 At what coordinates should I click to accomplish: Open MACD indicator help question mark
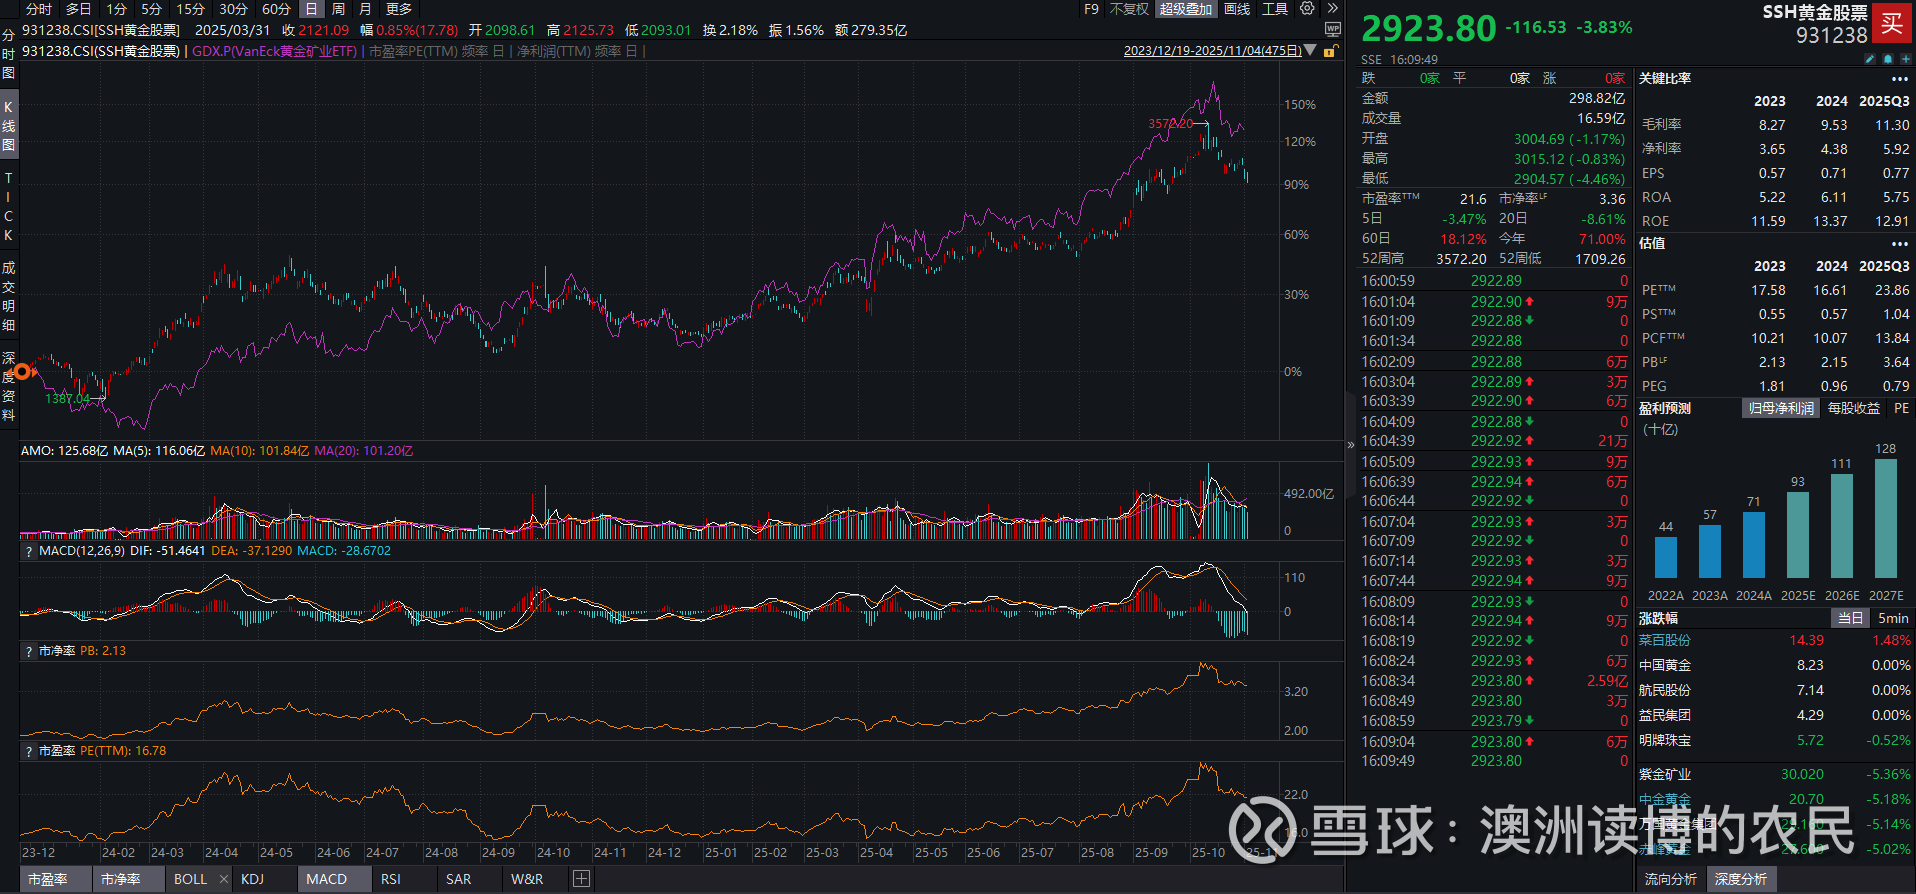[28, 551]
